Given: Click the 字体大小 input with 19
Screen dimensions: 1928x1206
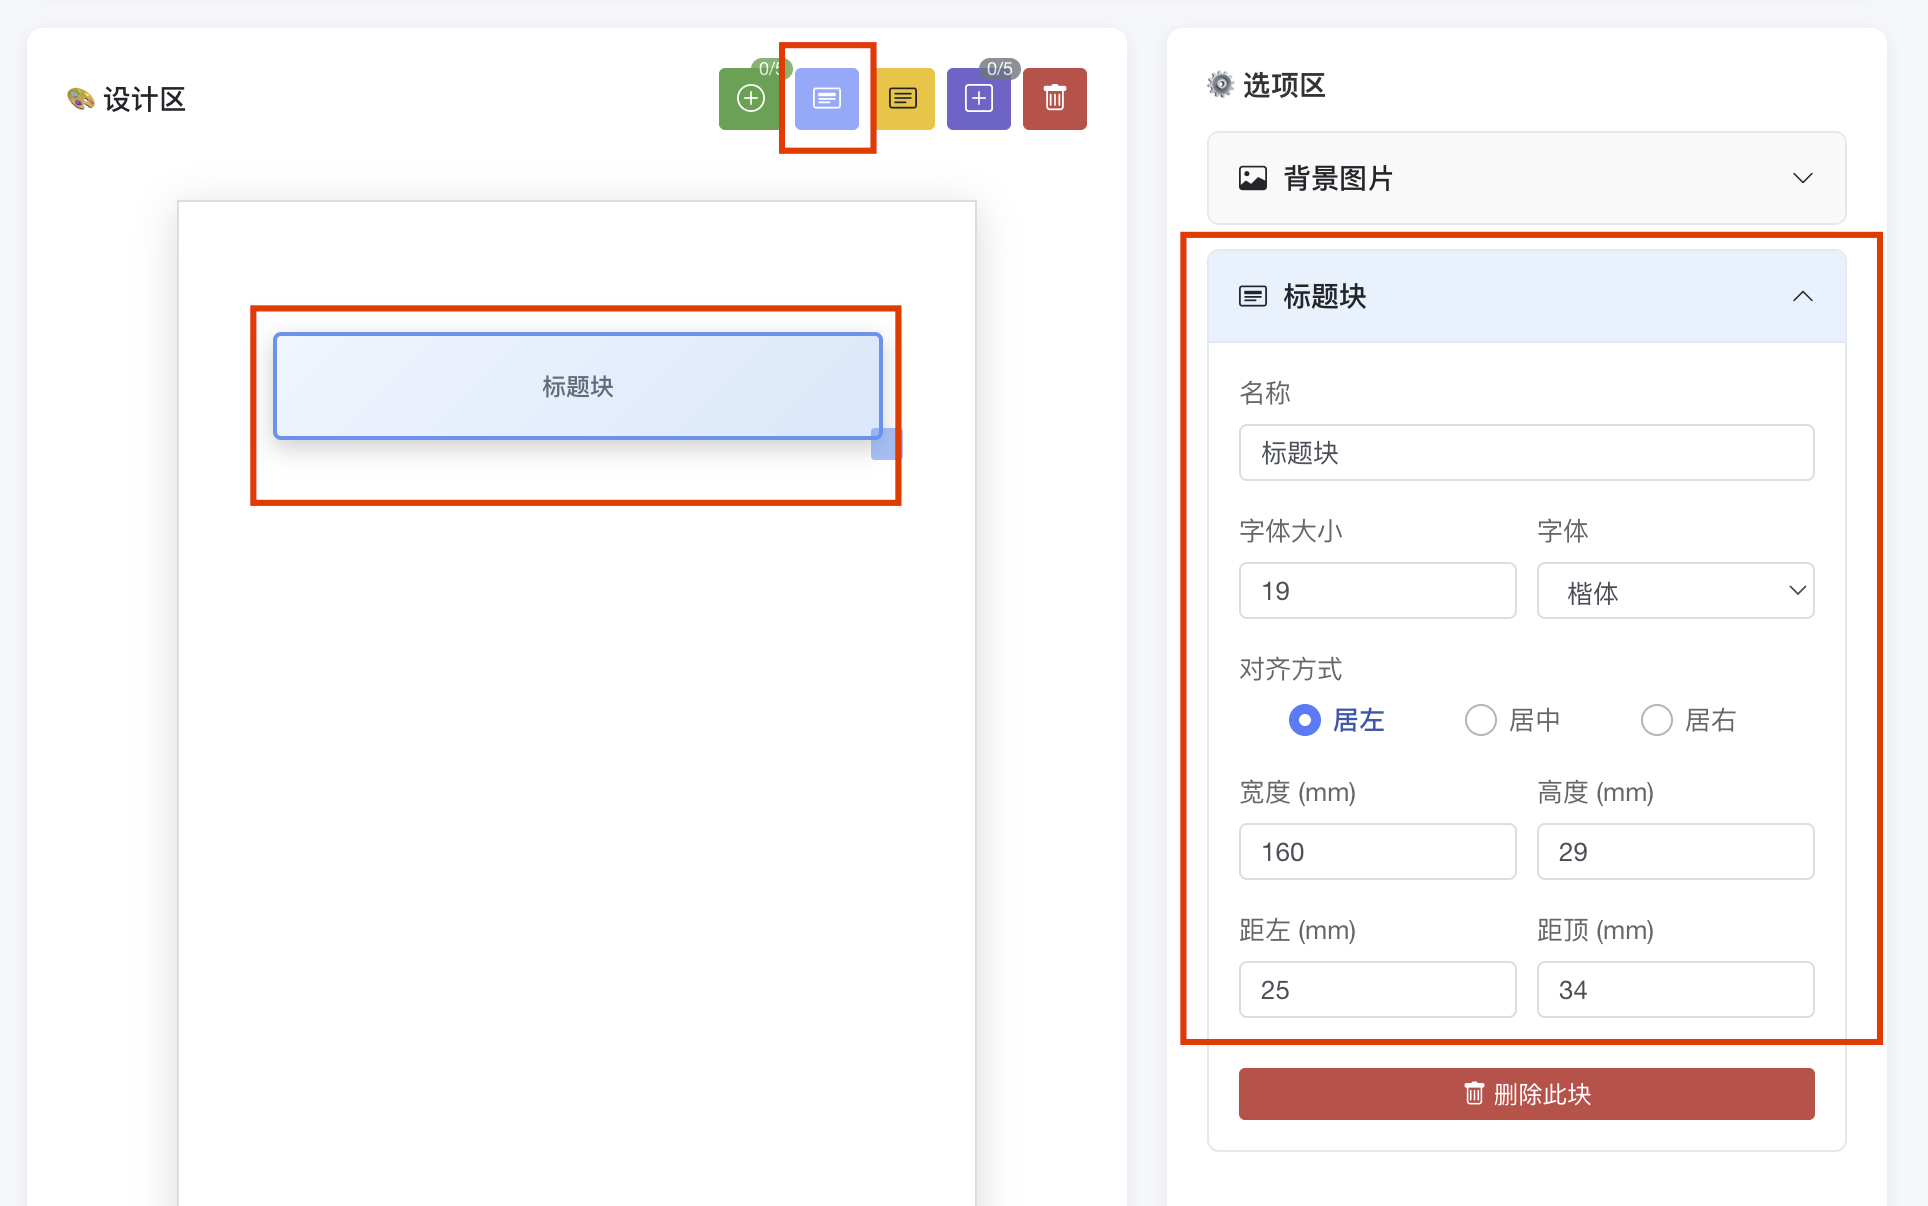Looking at the screenshot, I should coord(1377,590).
